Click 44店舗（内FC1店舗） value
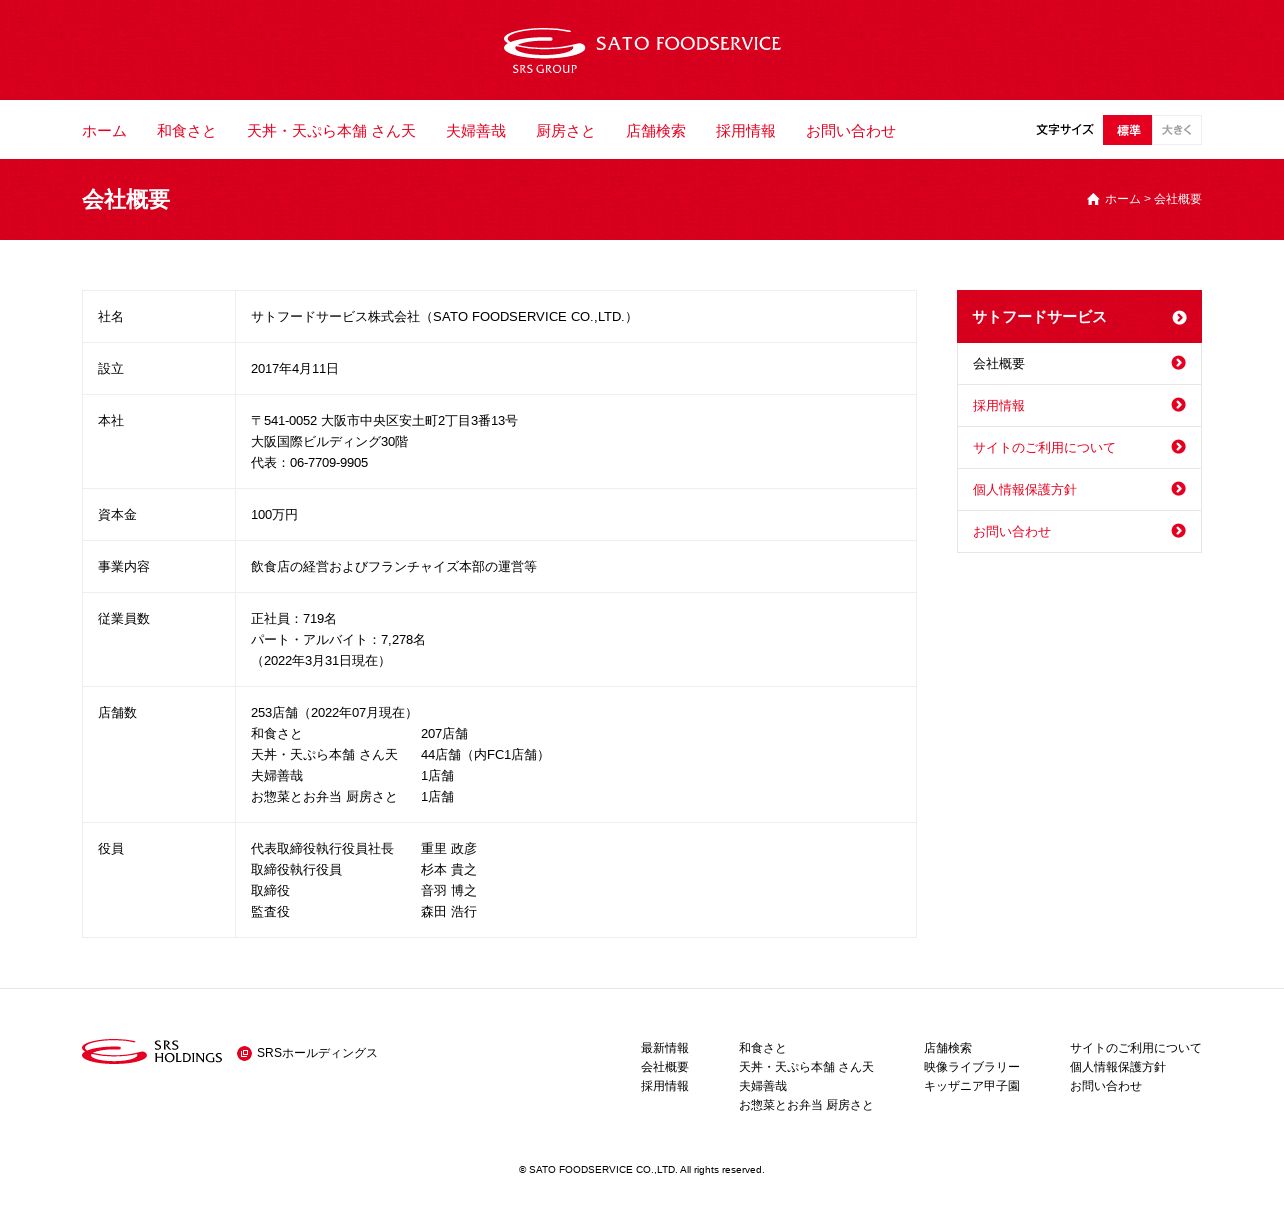 [485, 755]
